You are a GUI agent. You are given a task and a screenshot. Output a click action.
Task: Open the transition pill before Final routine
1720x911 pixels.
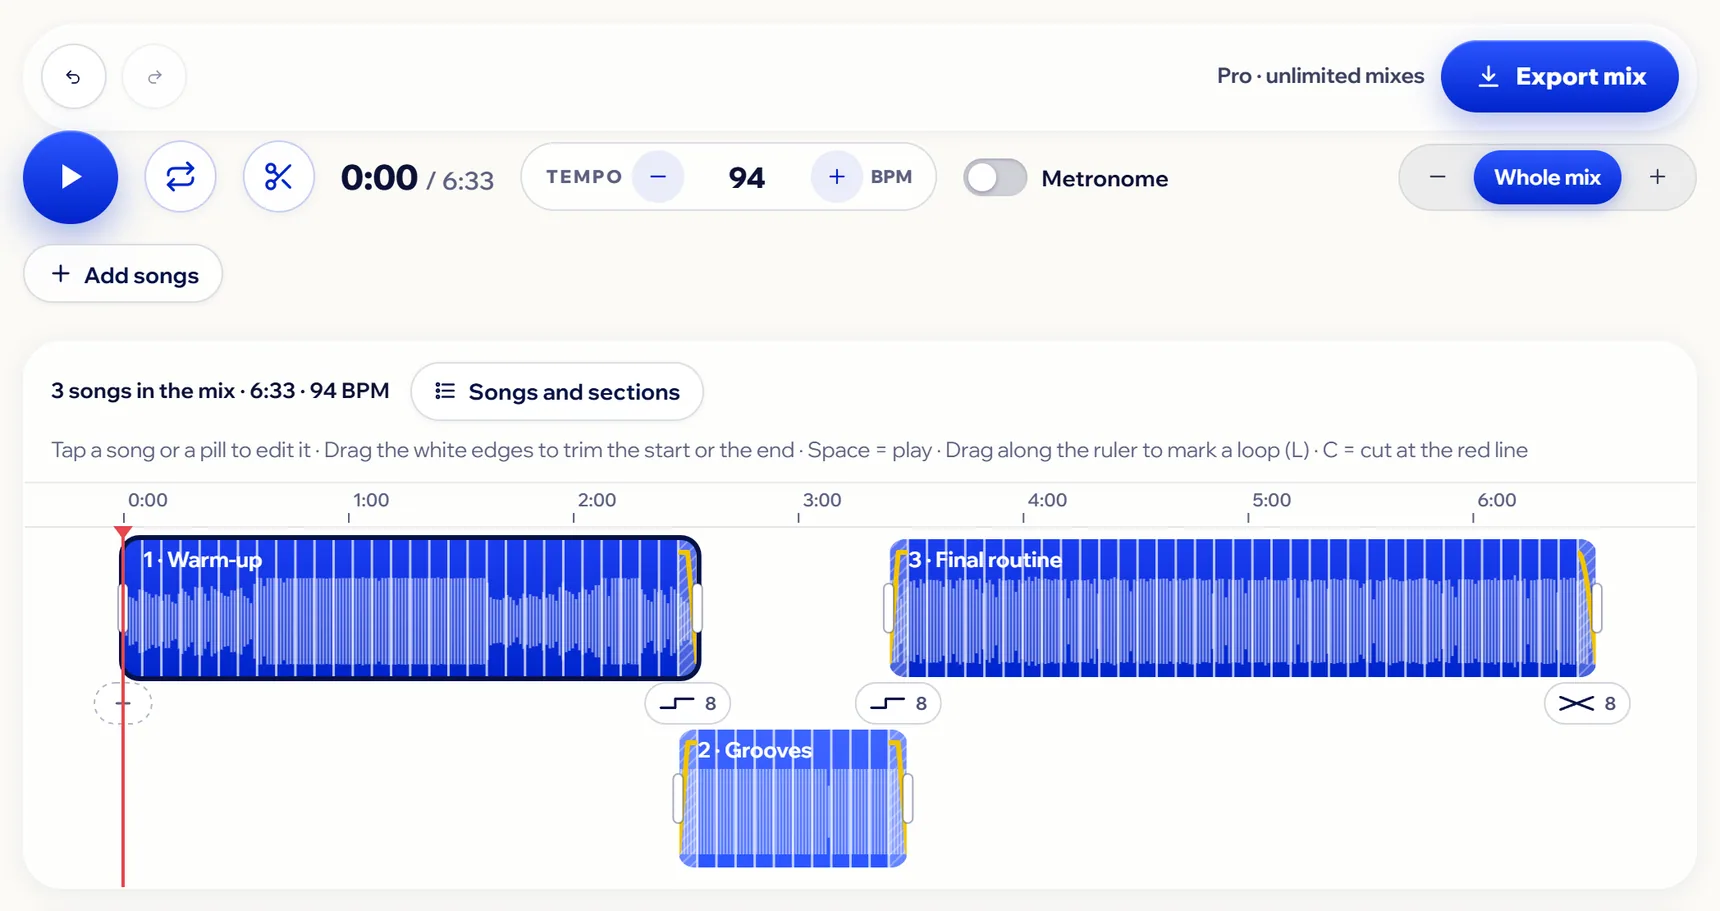[898, 703]
